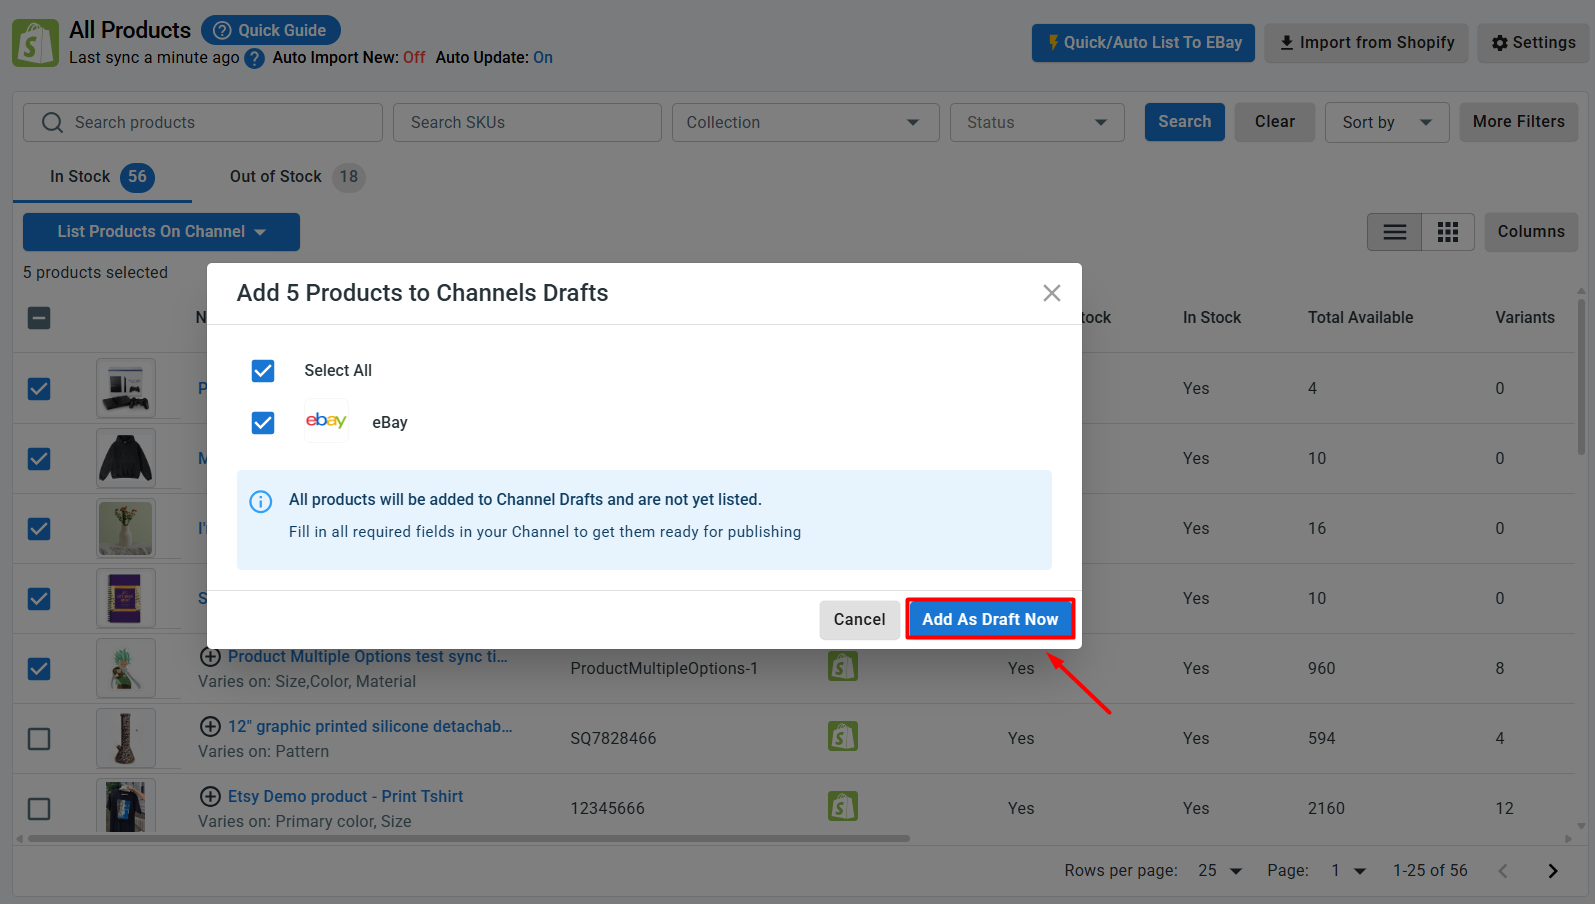
Task: Close the Add Products dialog with X
Action: (x=1051, y=293)
